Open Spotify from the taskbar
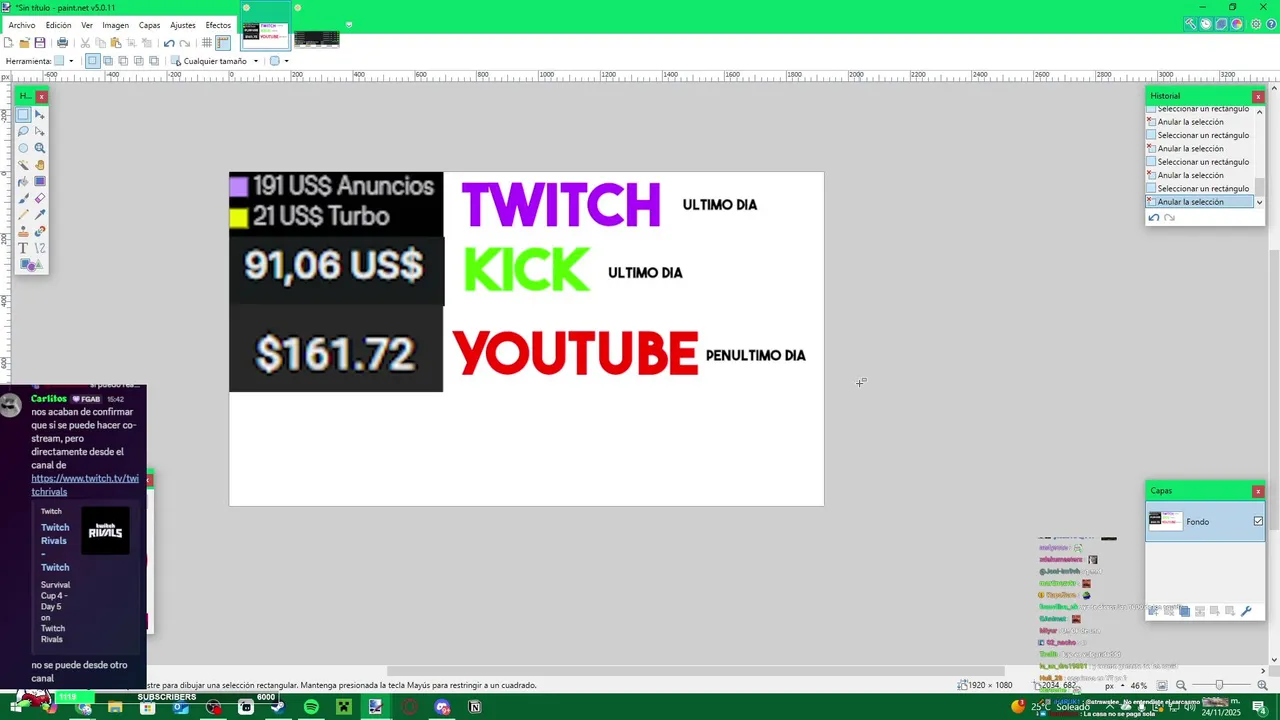The width and height of the screenshot is (1280, 720). 311,707
